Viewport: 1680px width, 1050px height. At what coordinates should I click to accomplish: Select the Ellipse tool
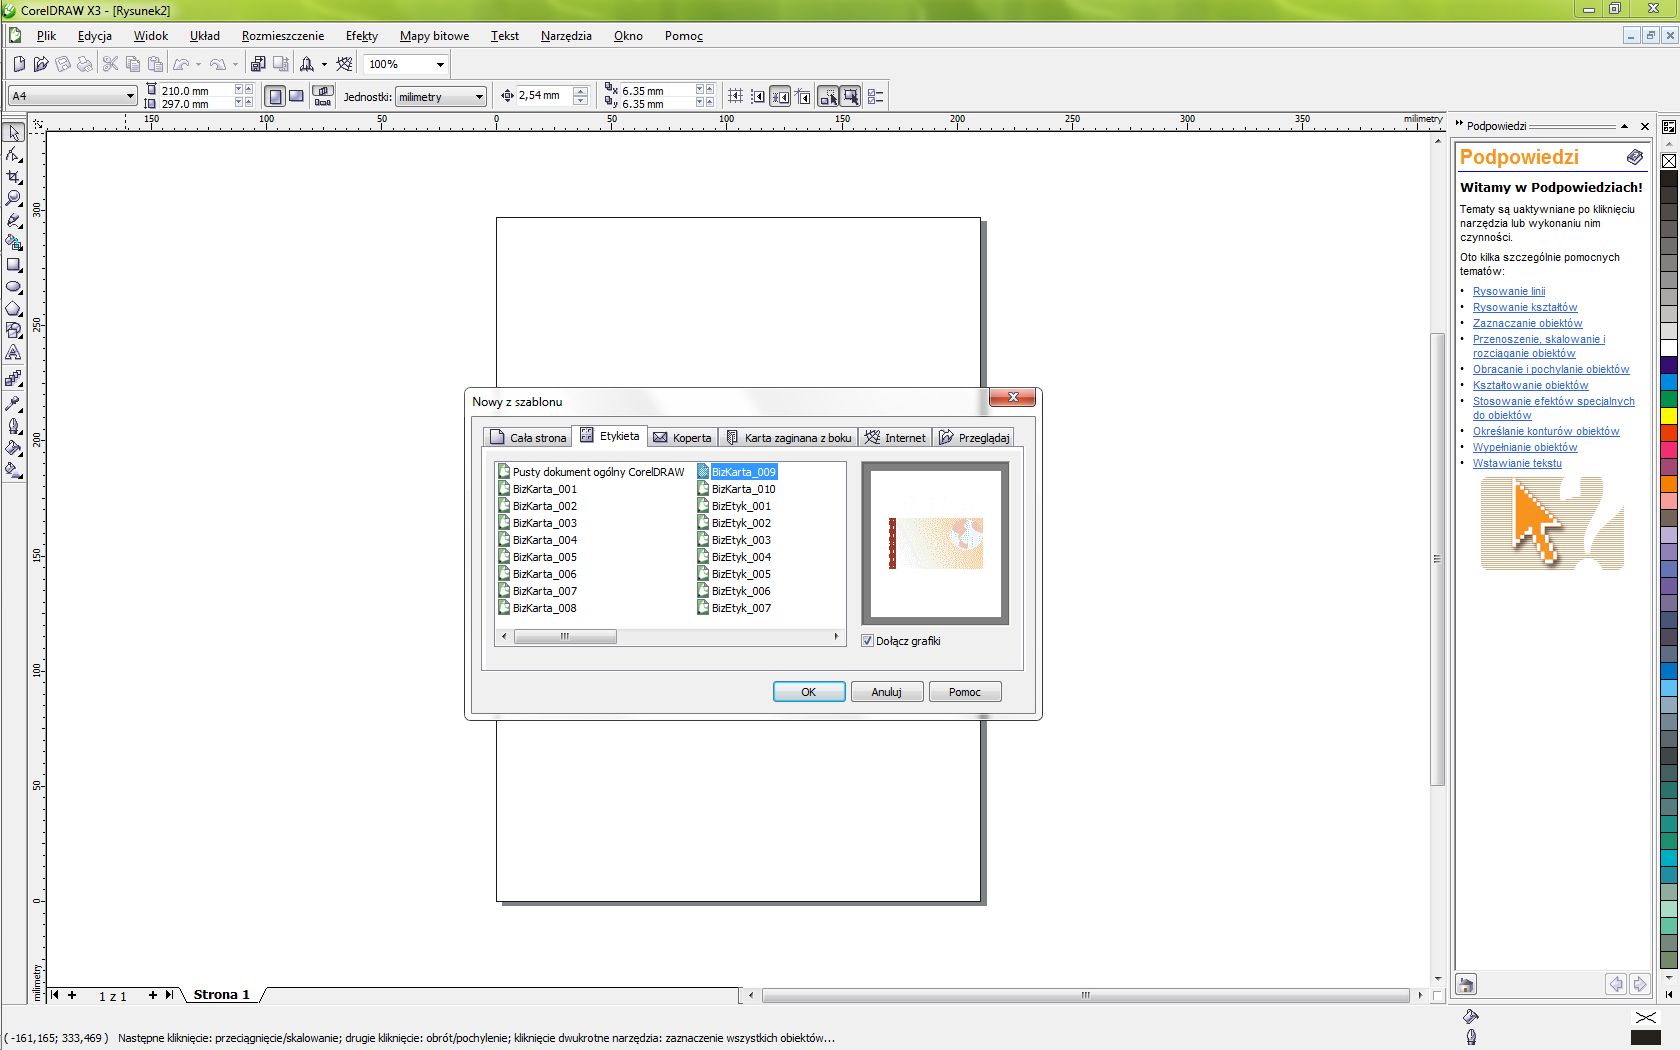point(14,287)
